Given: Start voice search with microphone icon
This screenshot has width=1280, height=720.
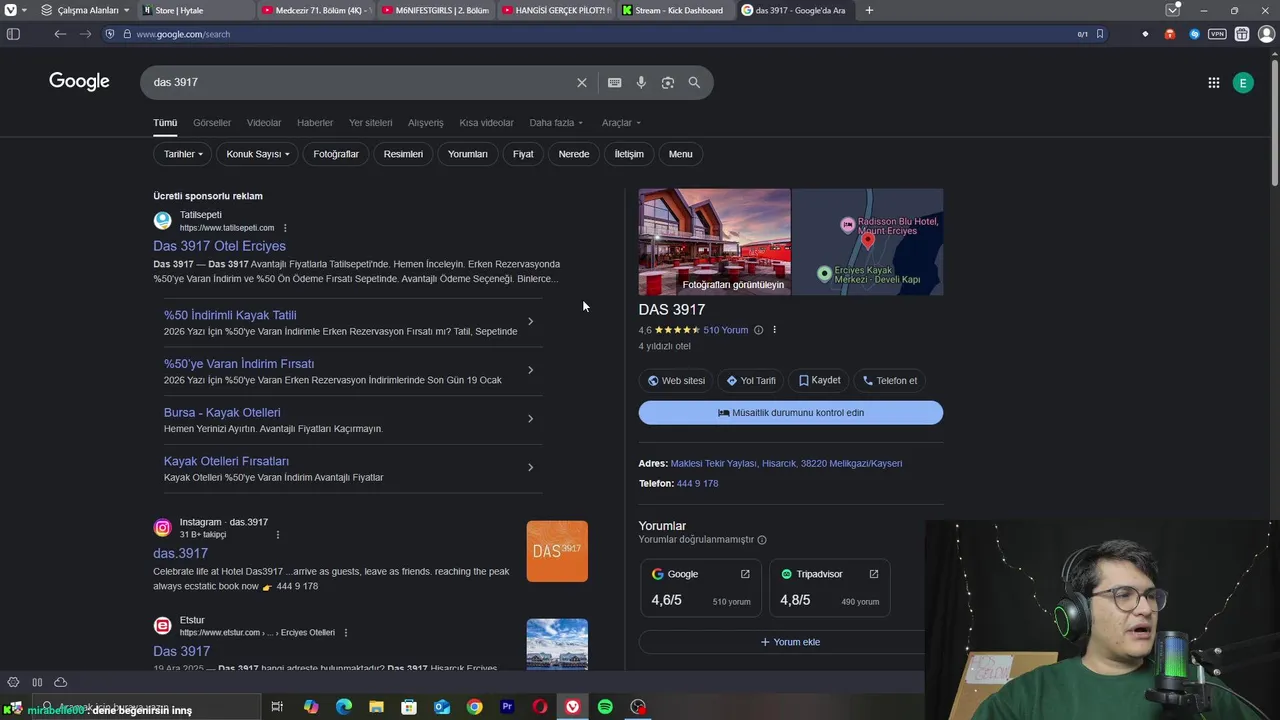Looking at the screenshot, I should click(641, 83).
